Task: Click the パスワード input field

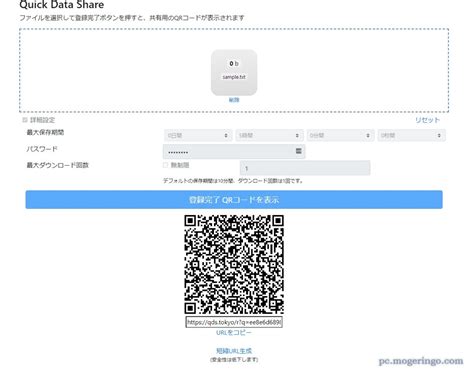Action: pos(234,152)
